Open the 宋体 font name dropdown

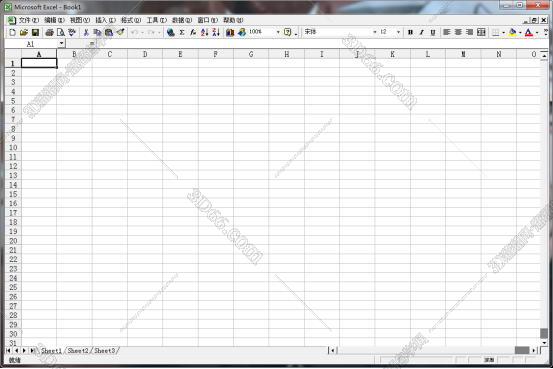[x=375, y=32]
